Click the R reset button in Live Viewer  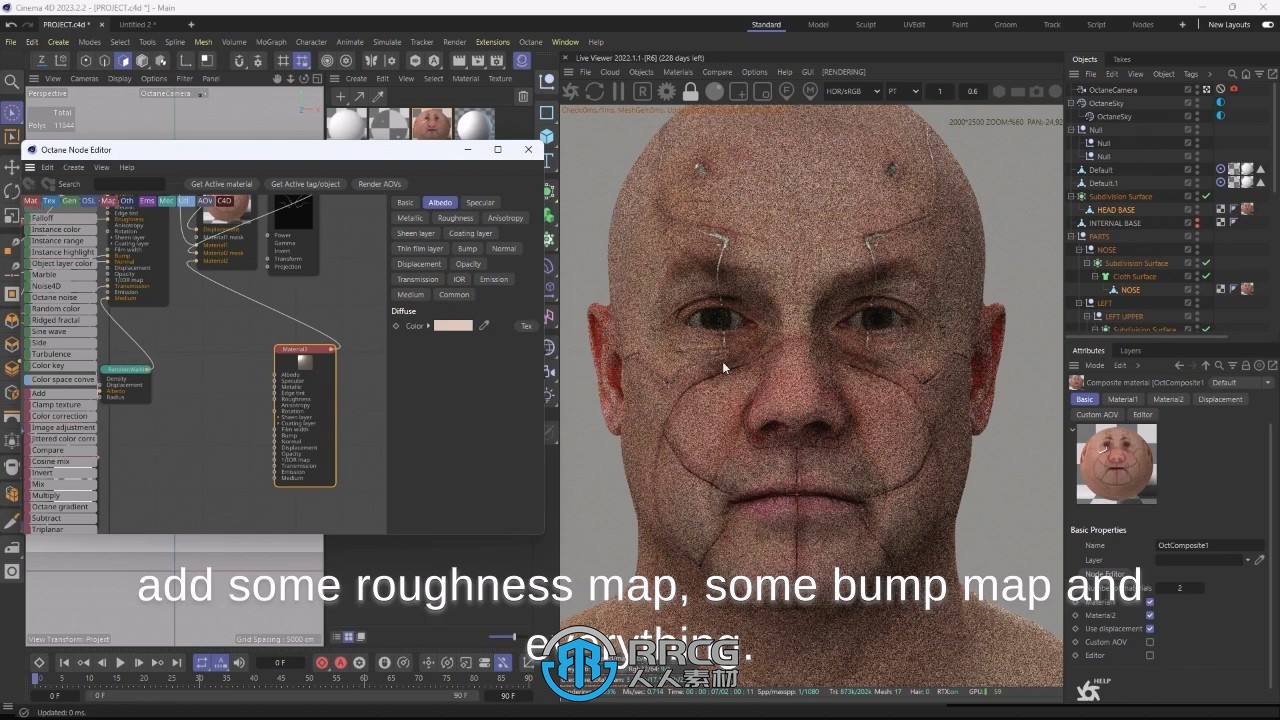(642, 91)
